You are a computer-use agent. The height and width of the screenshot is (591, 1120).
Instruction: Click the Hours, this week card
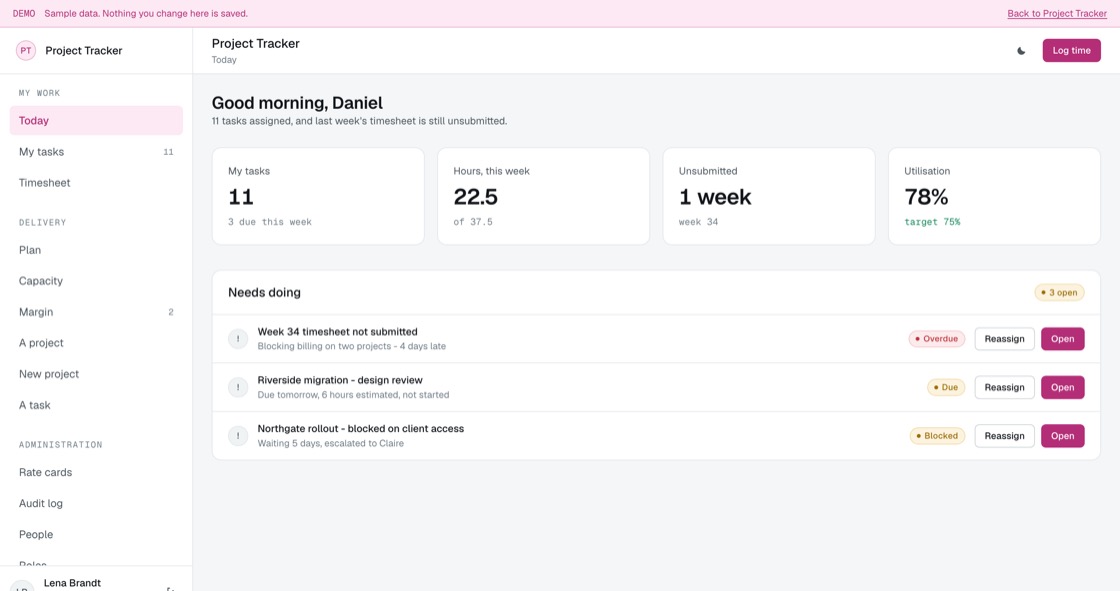(544, 197)
